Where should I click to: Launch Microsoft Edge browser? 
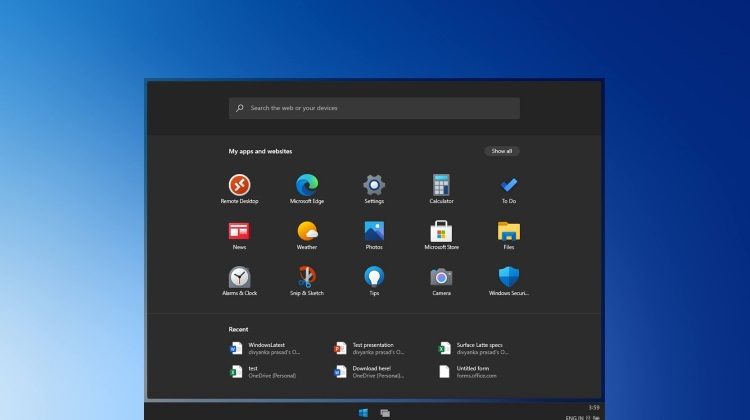coord(307,185)
